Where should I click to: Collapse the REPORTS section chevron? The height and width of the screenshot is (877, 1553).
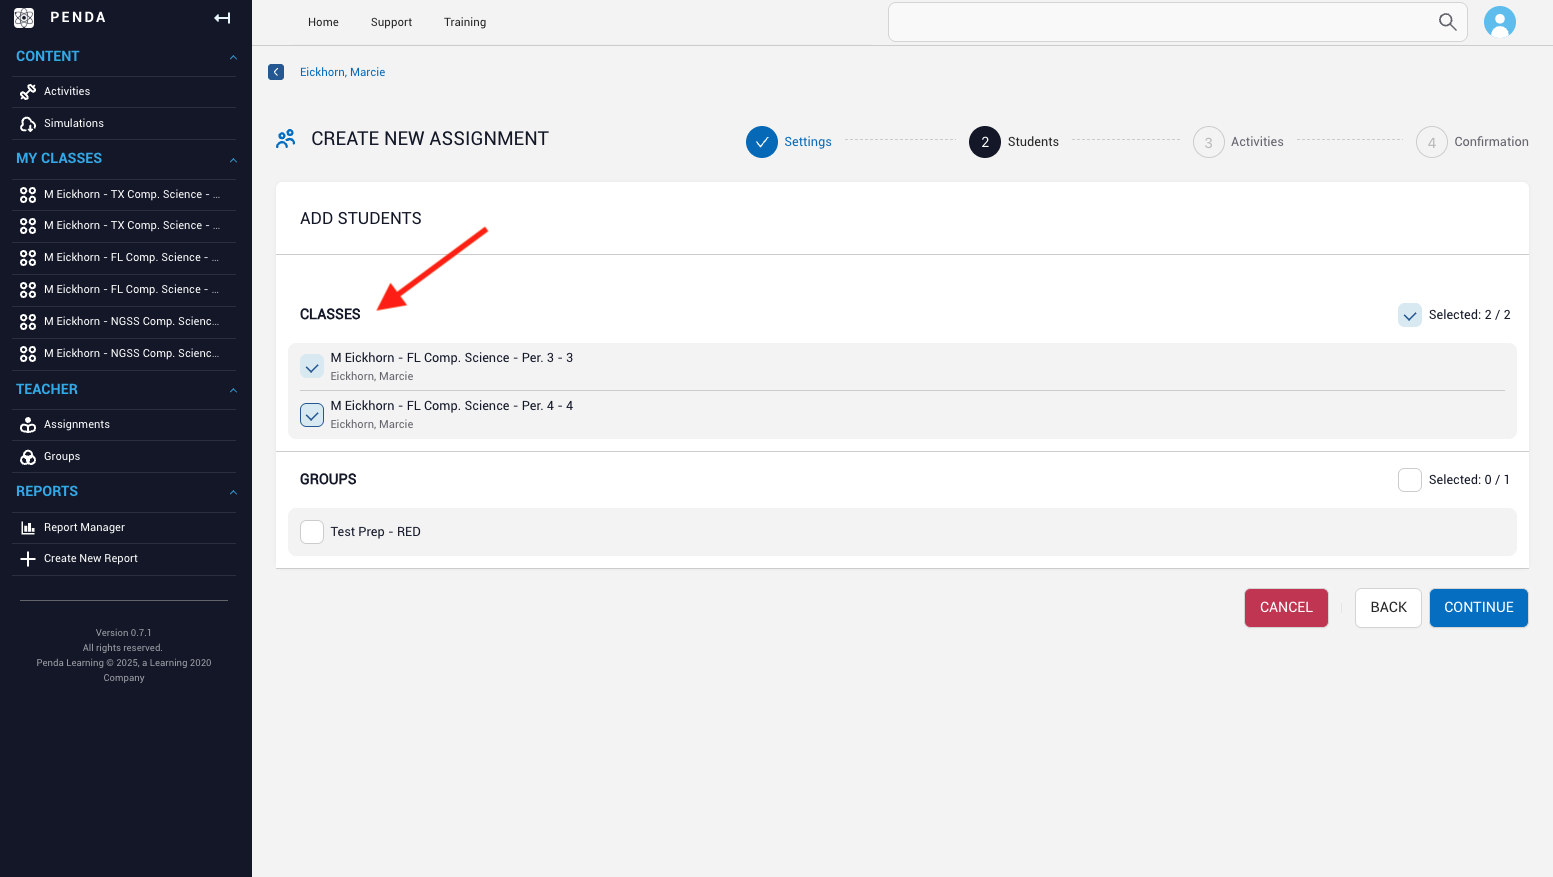pos(233,492)
